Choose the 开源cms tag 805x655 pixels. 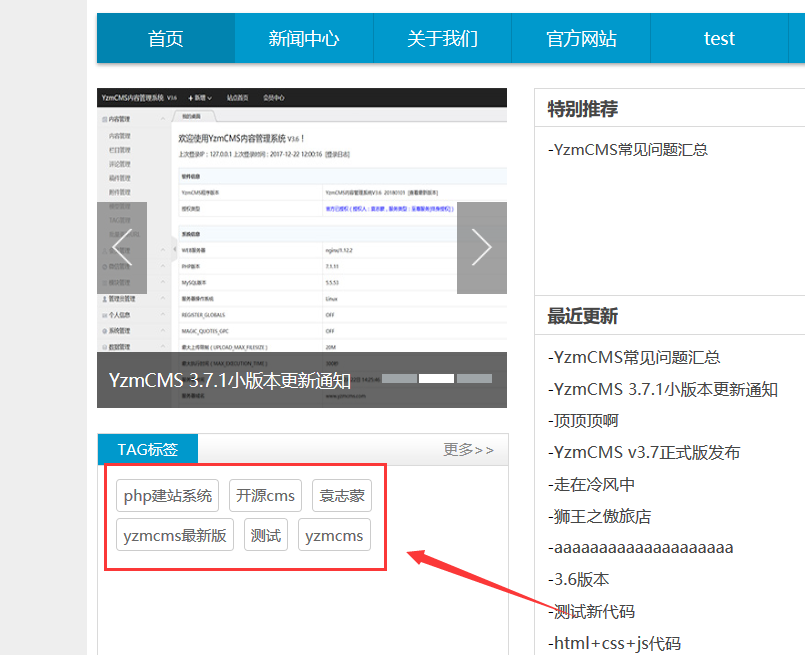click(x=265, y=495)
